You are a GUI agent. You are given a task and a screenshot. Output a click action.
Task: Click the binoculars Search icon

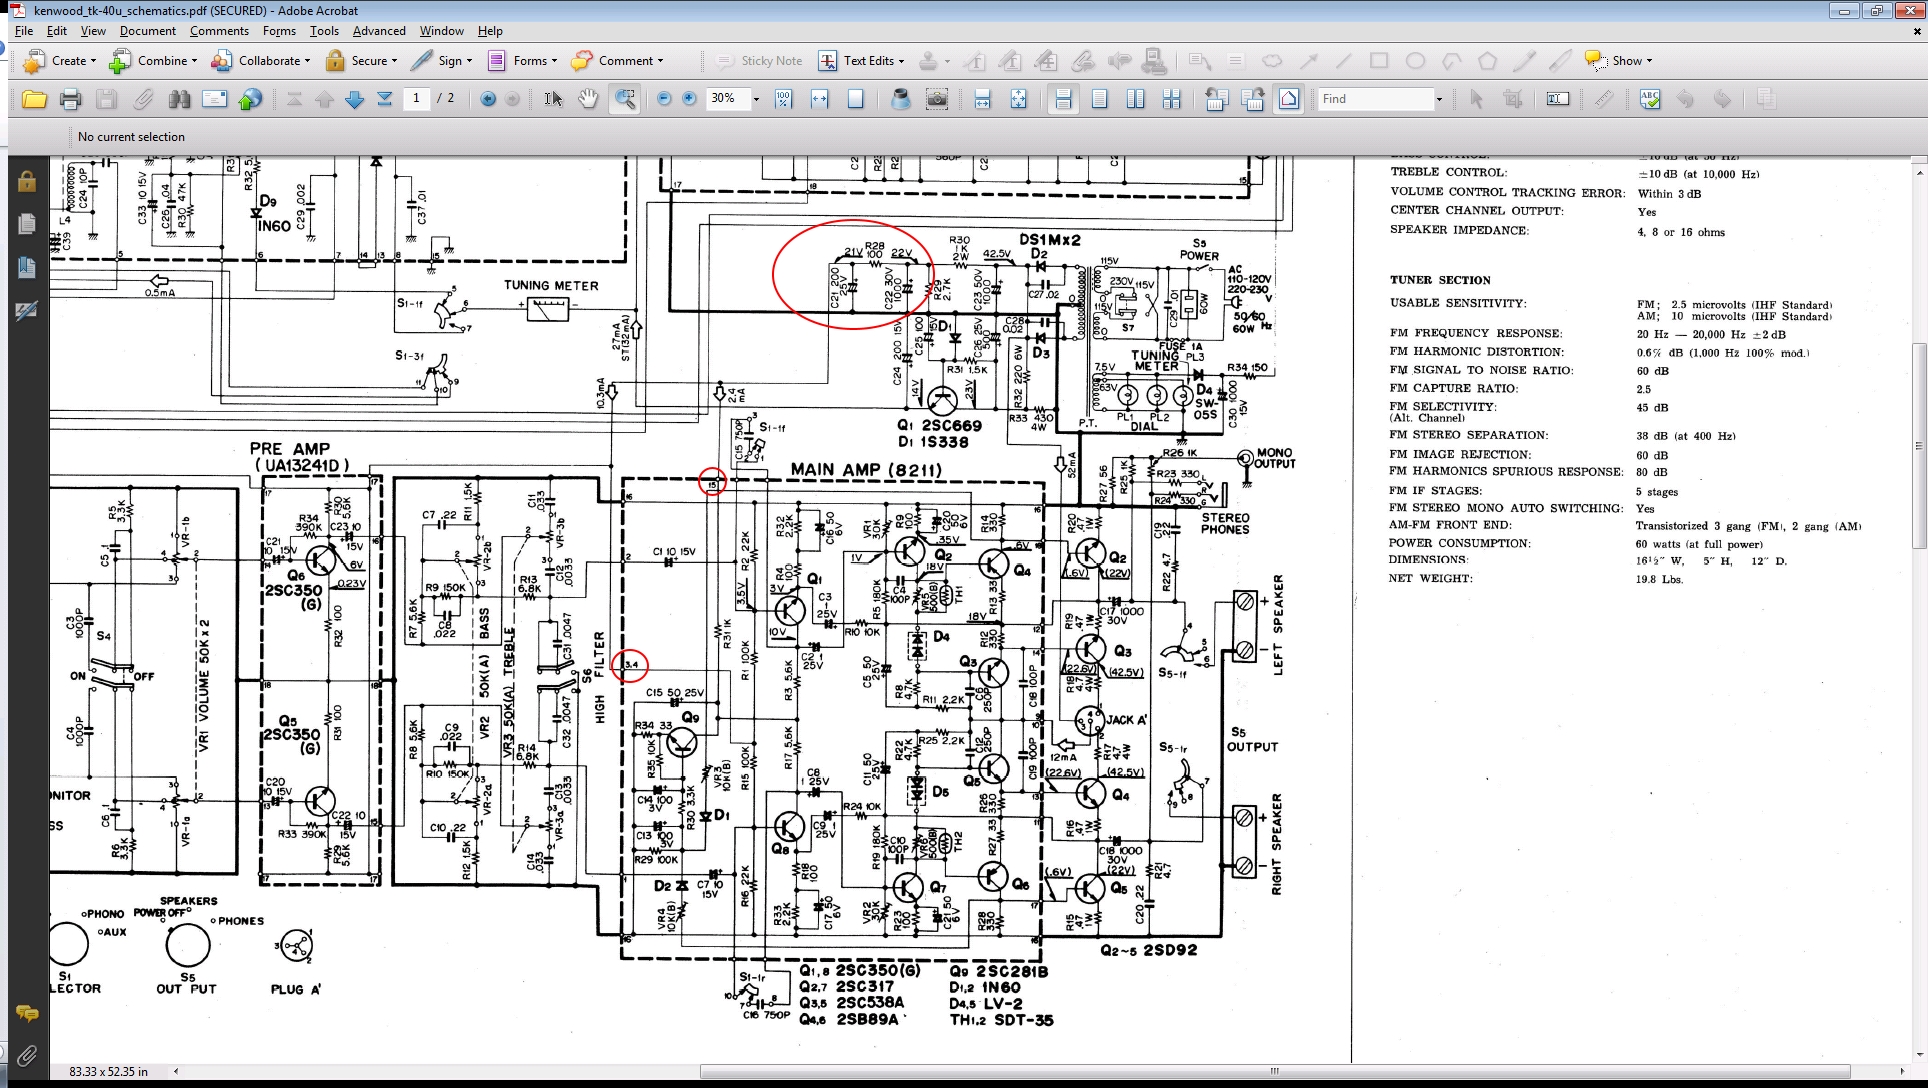[x=180, y=99]
